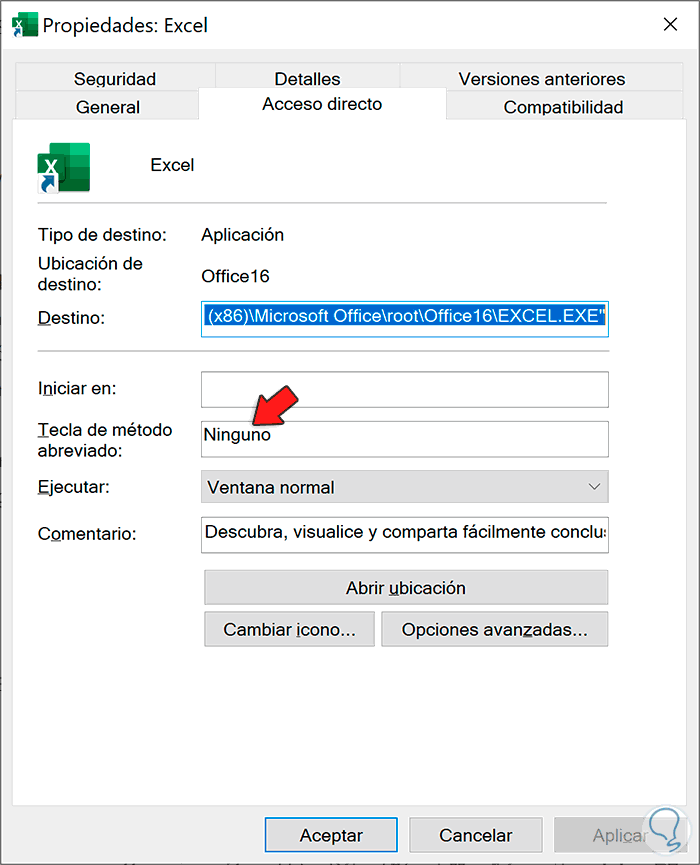
Task: Click the Comentario label
Action: coord(87,534)
